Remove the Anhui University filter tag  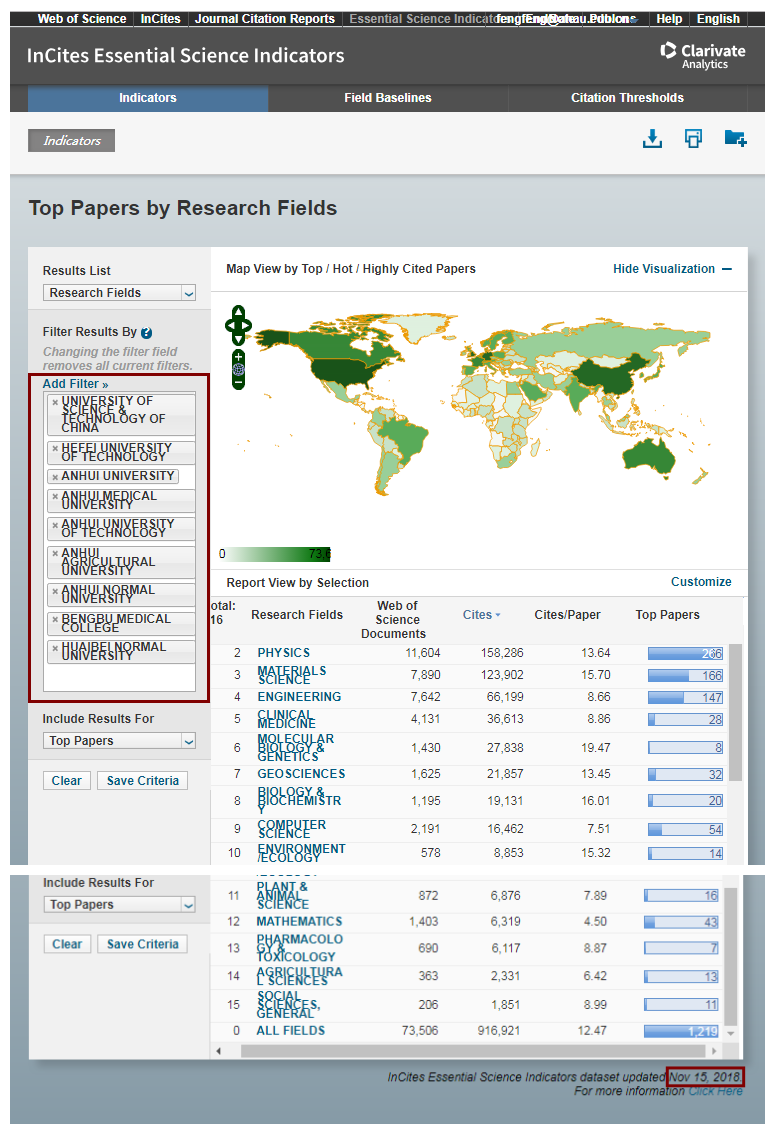pyautogui.click(x=55, y=477)
